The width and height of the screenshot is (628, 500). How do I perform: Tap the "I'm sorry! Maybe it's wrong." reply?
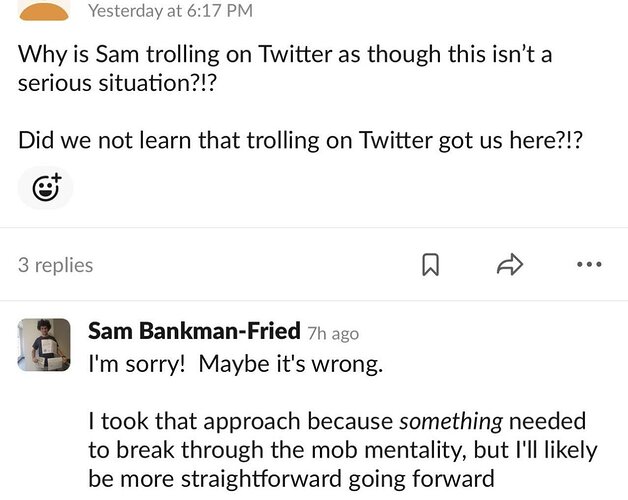pos(236,364)
